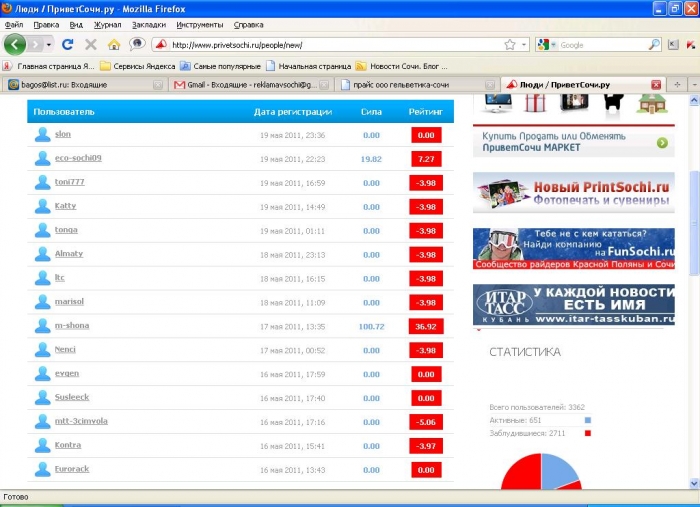Click the Stop loading X icon
700x507 pixels.
click(91, 45)
